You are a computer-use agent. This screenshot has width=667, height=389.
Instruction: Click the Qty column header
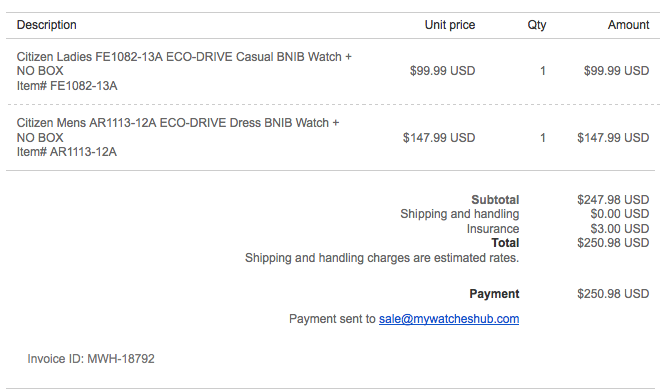click(537, 25)
